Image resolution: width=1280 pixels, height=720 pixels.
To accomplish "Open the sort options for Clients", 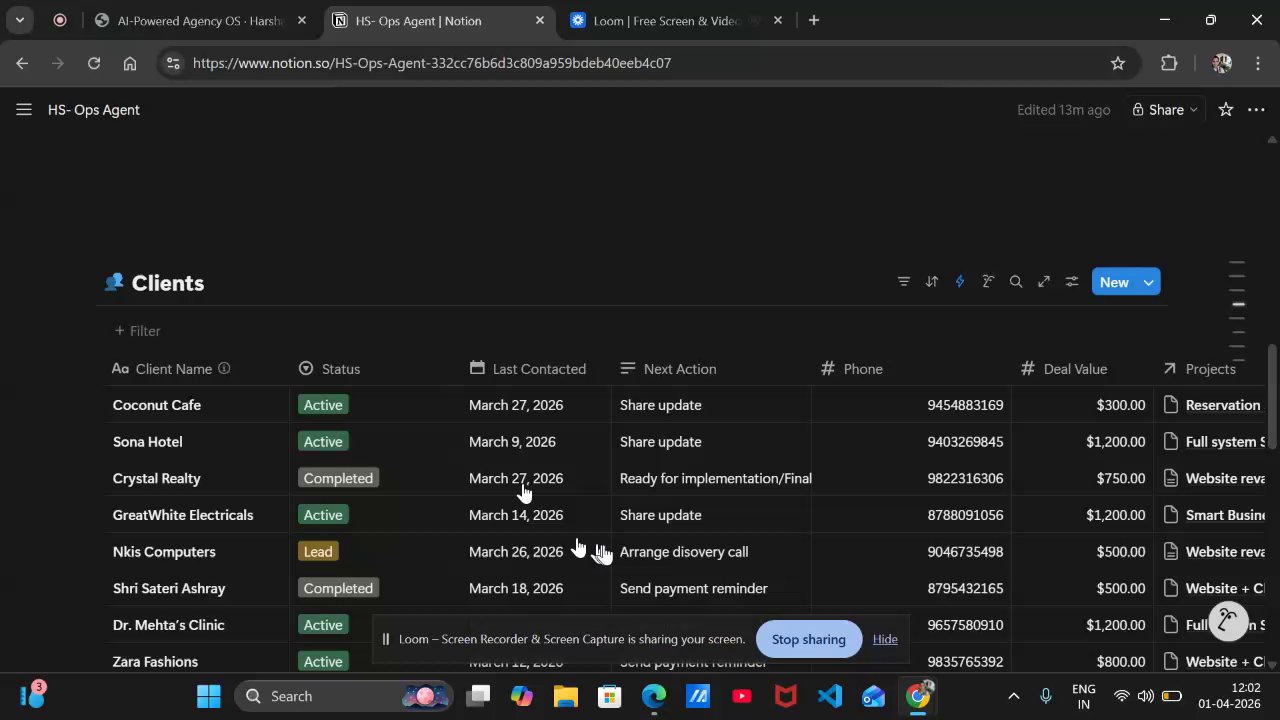I will [932, 282].
